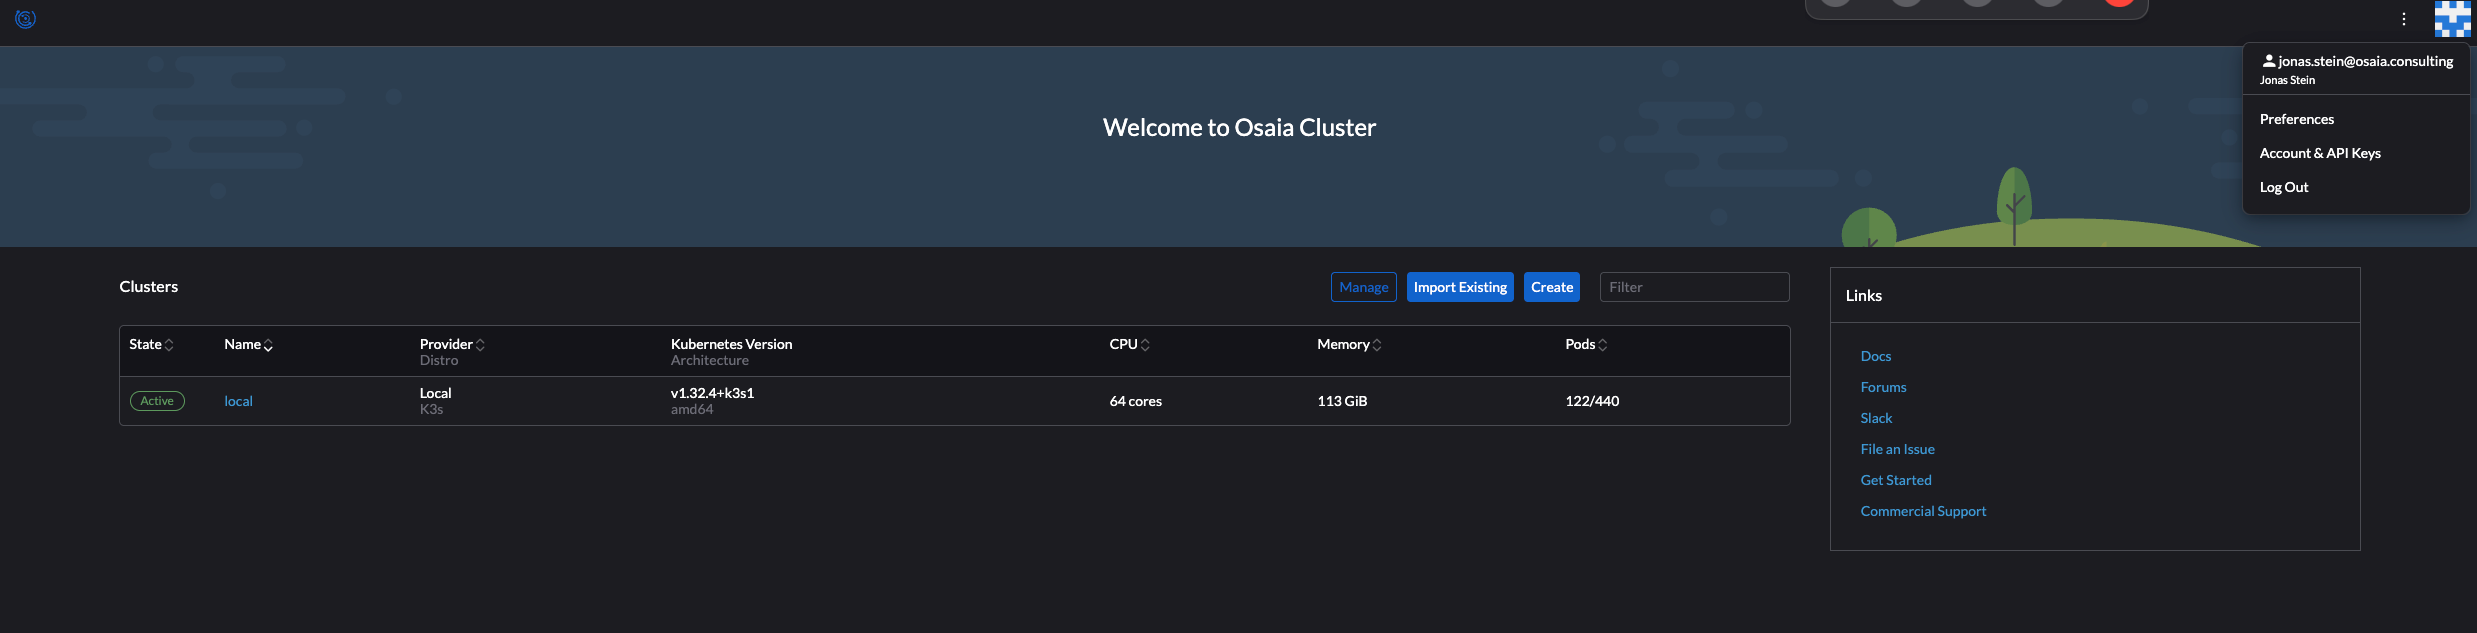Open Preferences from the user menu
2477x633 pixels.
(2297, 119)
